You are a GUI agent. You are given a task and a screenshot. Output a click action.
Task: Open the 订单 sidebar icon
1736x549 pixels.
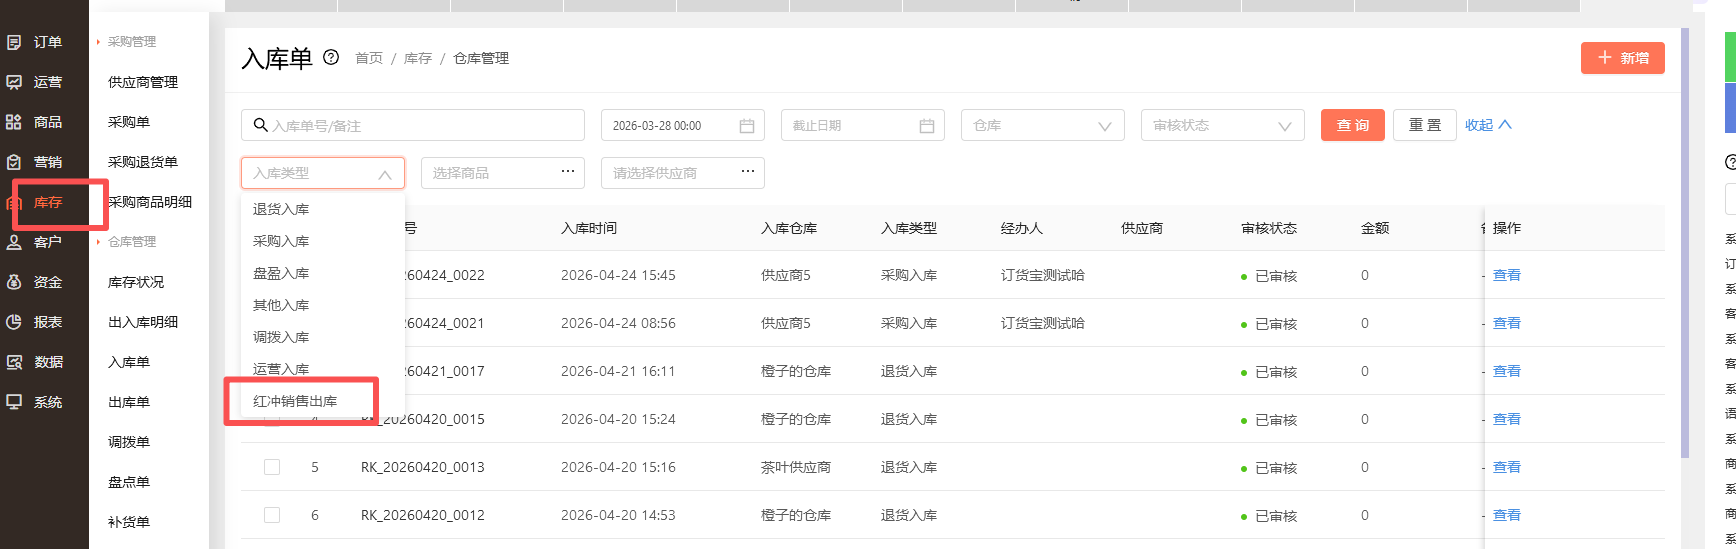tap(14, 42)
